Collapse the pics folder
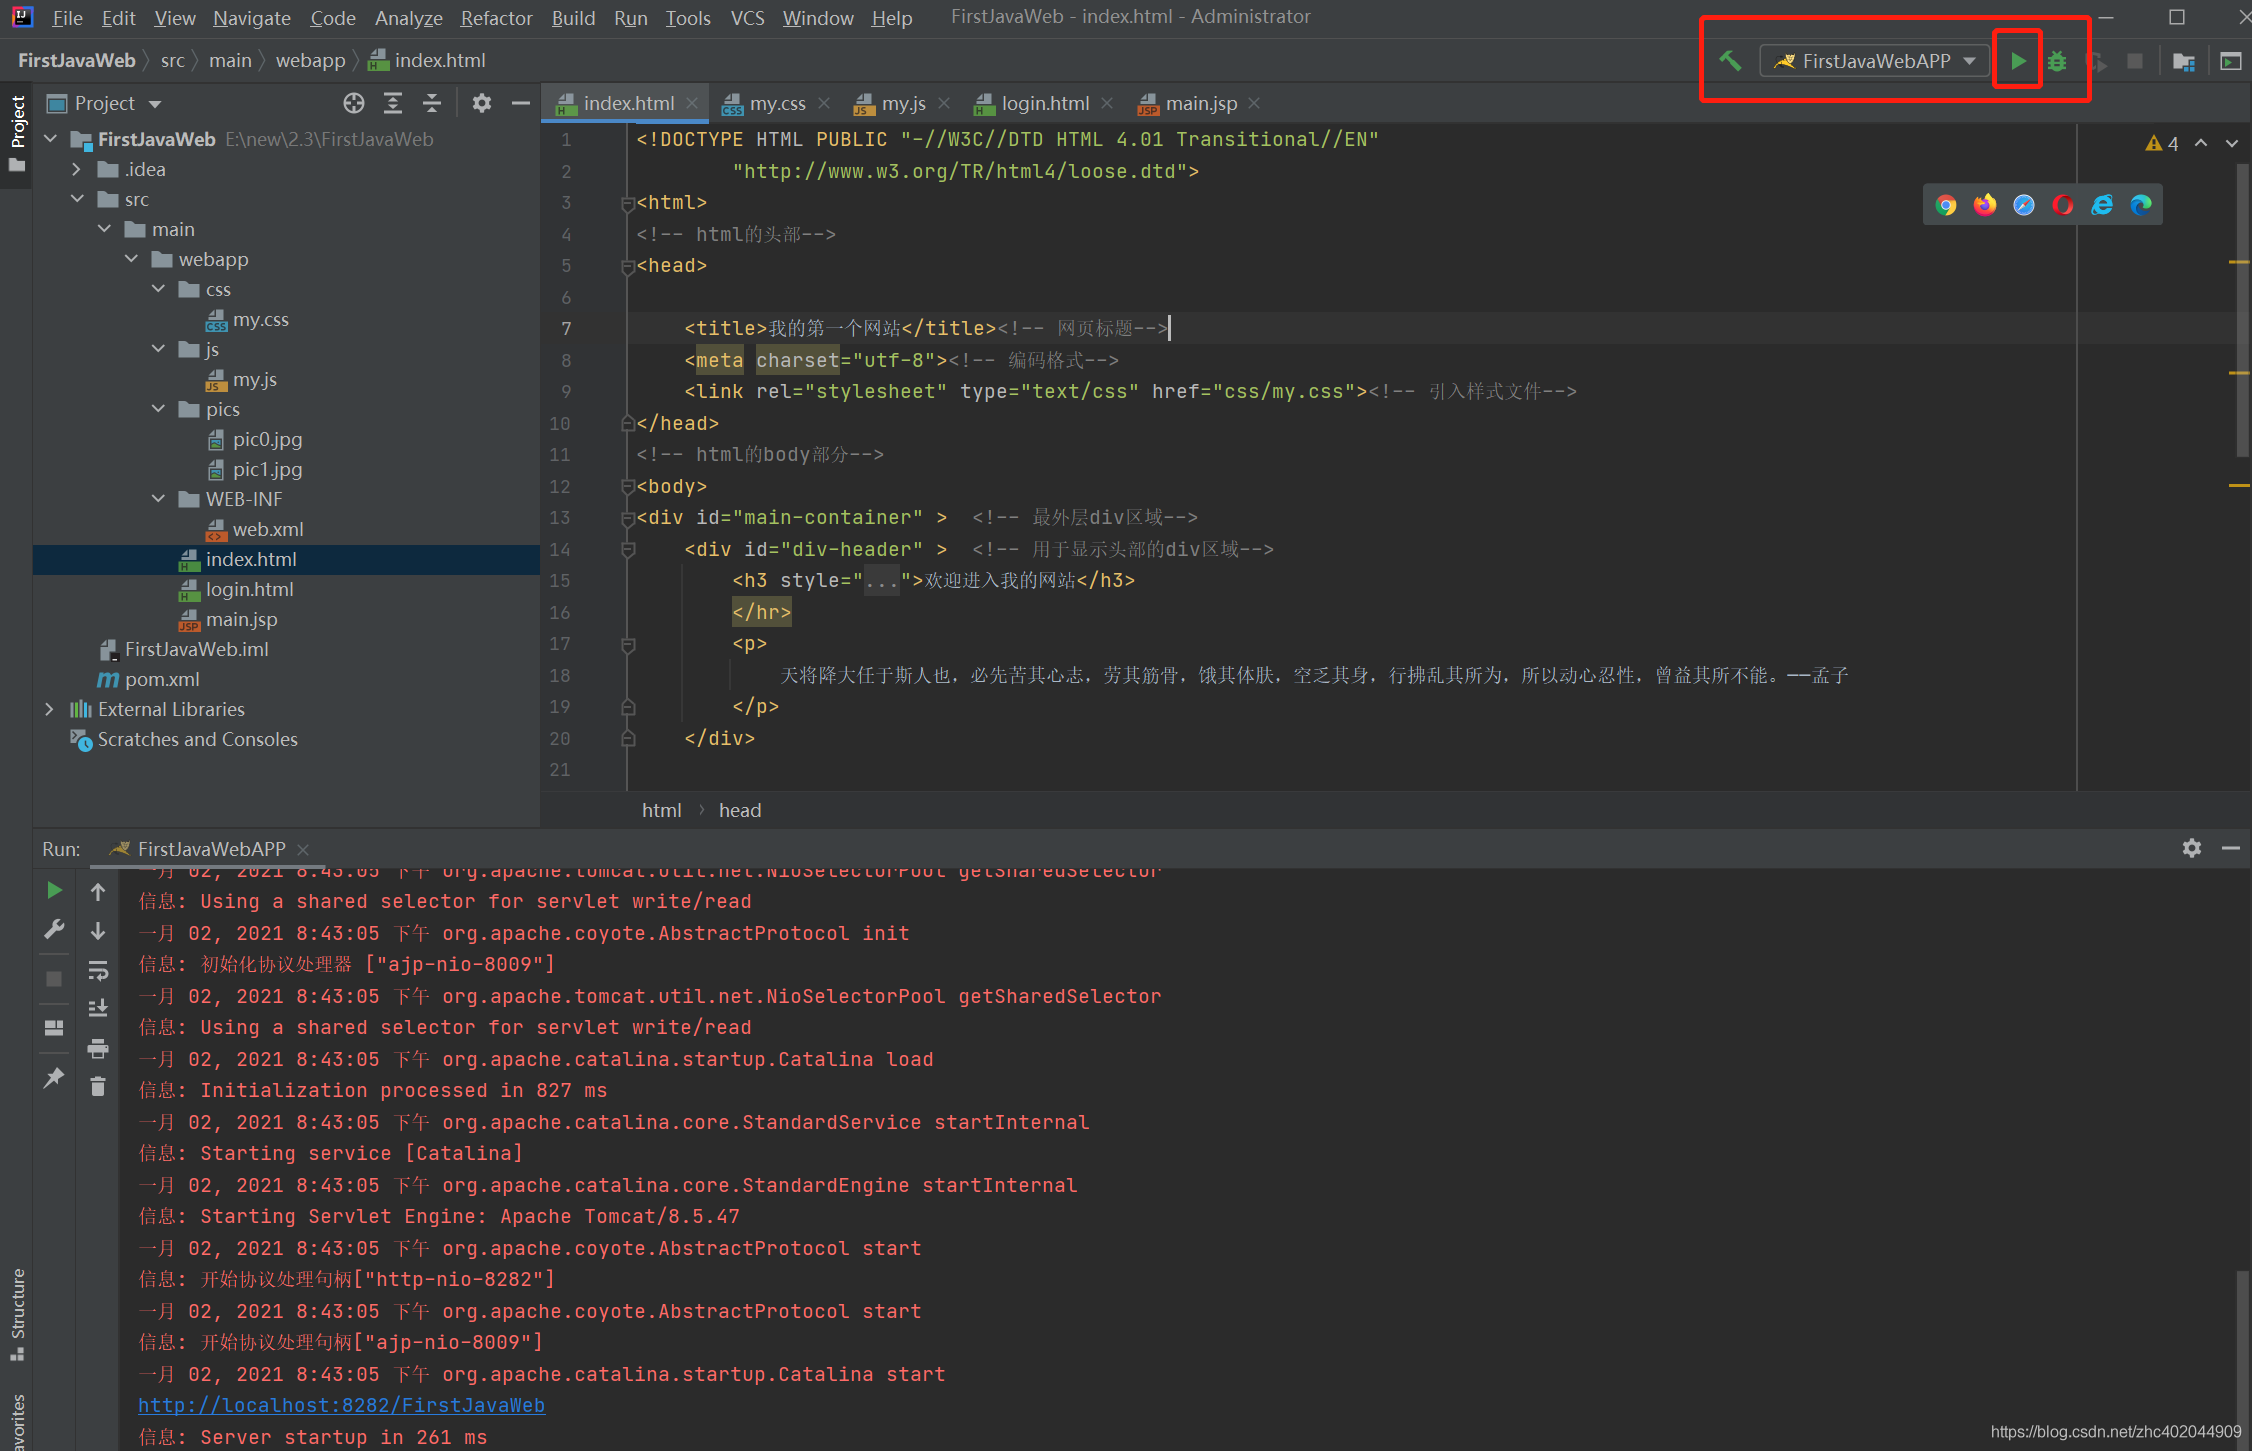Viewport: 2252px width, 1451px height. [x=158, y=410]
